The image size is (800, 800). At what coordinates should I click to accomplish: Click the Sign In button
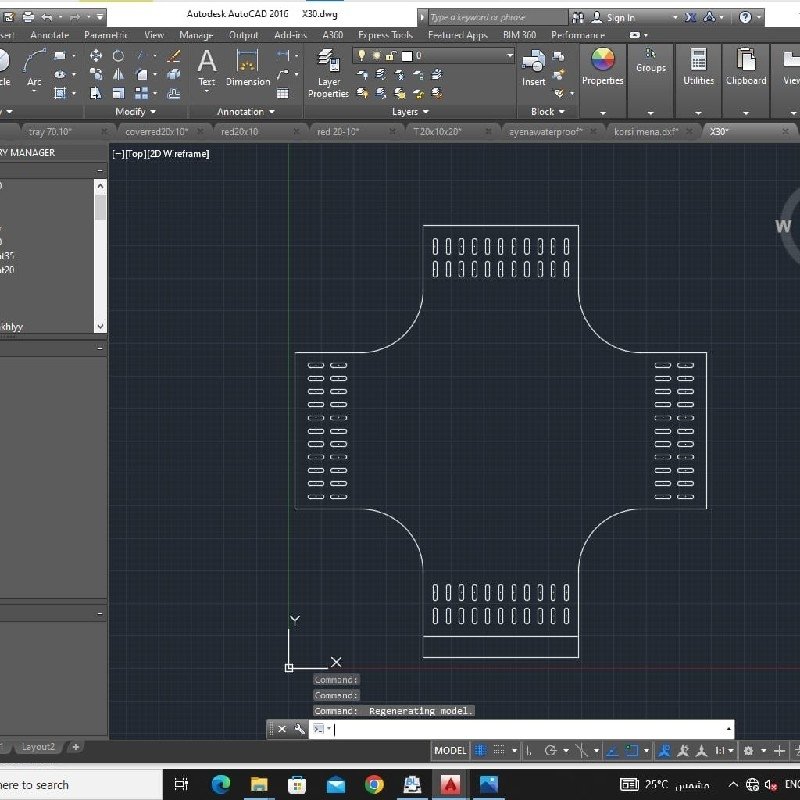point(620,17)
